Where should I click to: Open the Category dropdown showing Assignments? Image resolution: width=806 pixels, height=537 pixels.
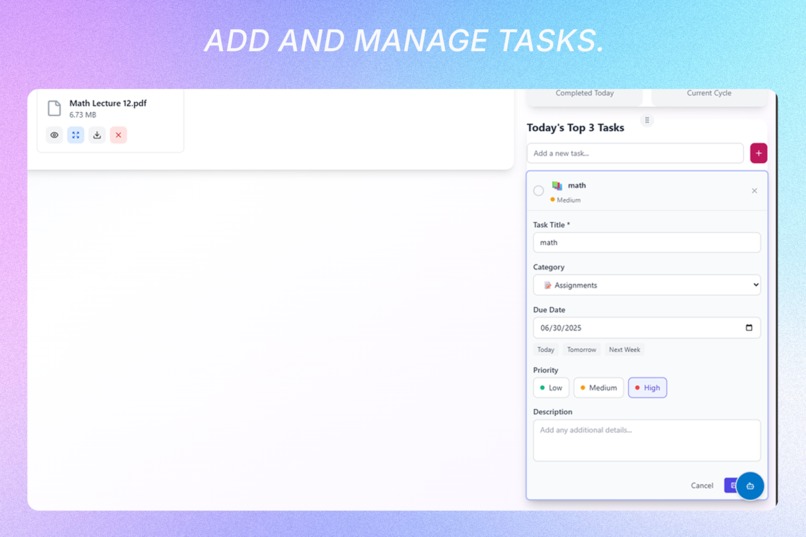(x=647, y=285)
